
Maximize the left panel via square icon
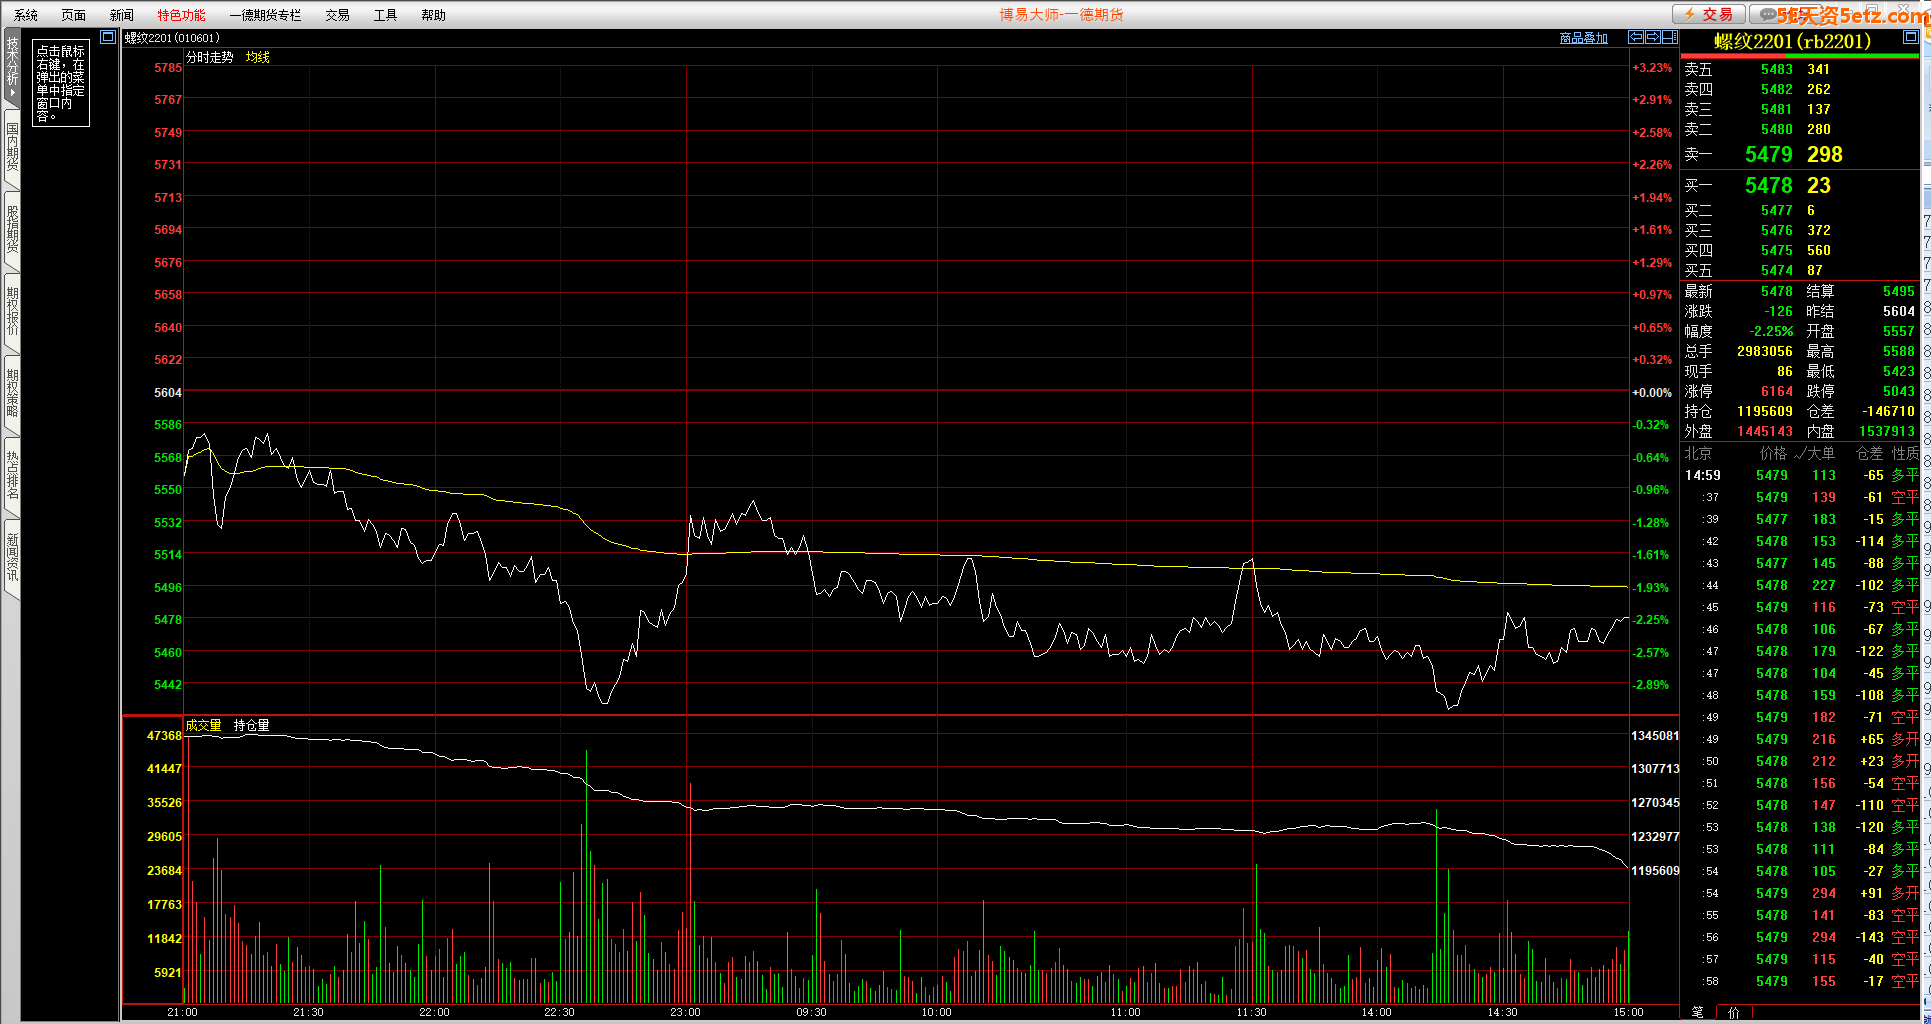point(108,38)
